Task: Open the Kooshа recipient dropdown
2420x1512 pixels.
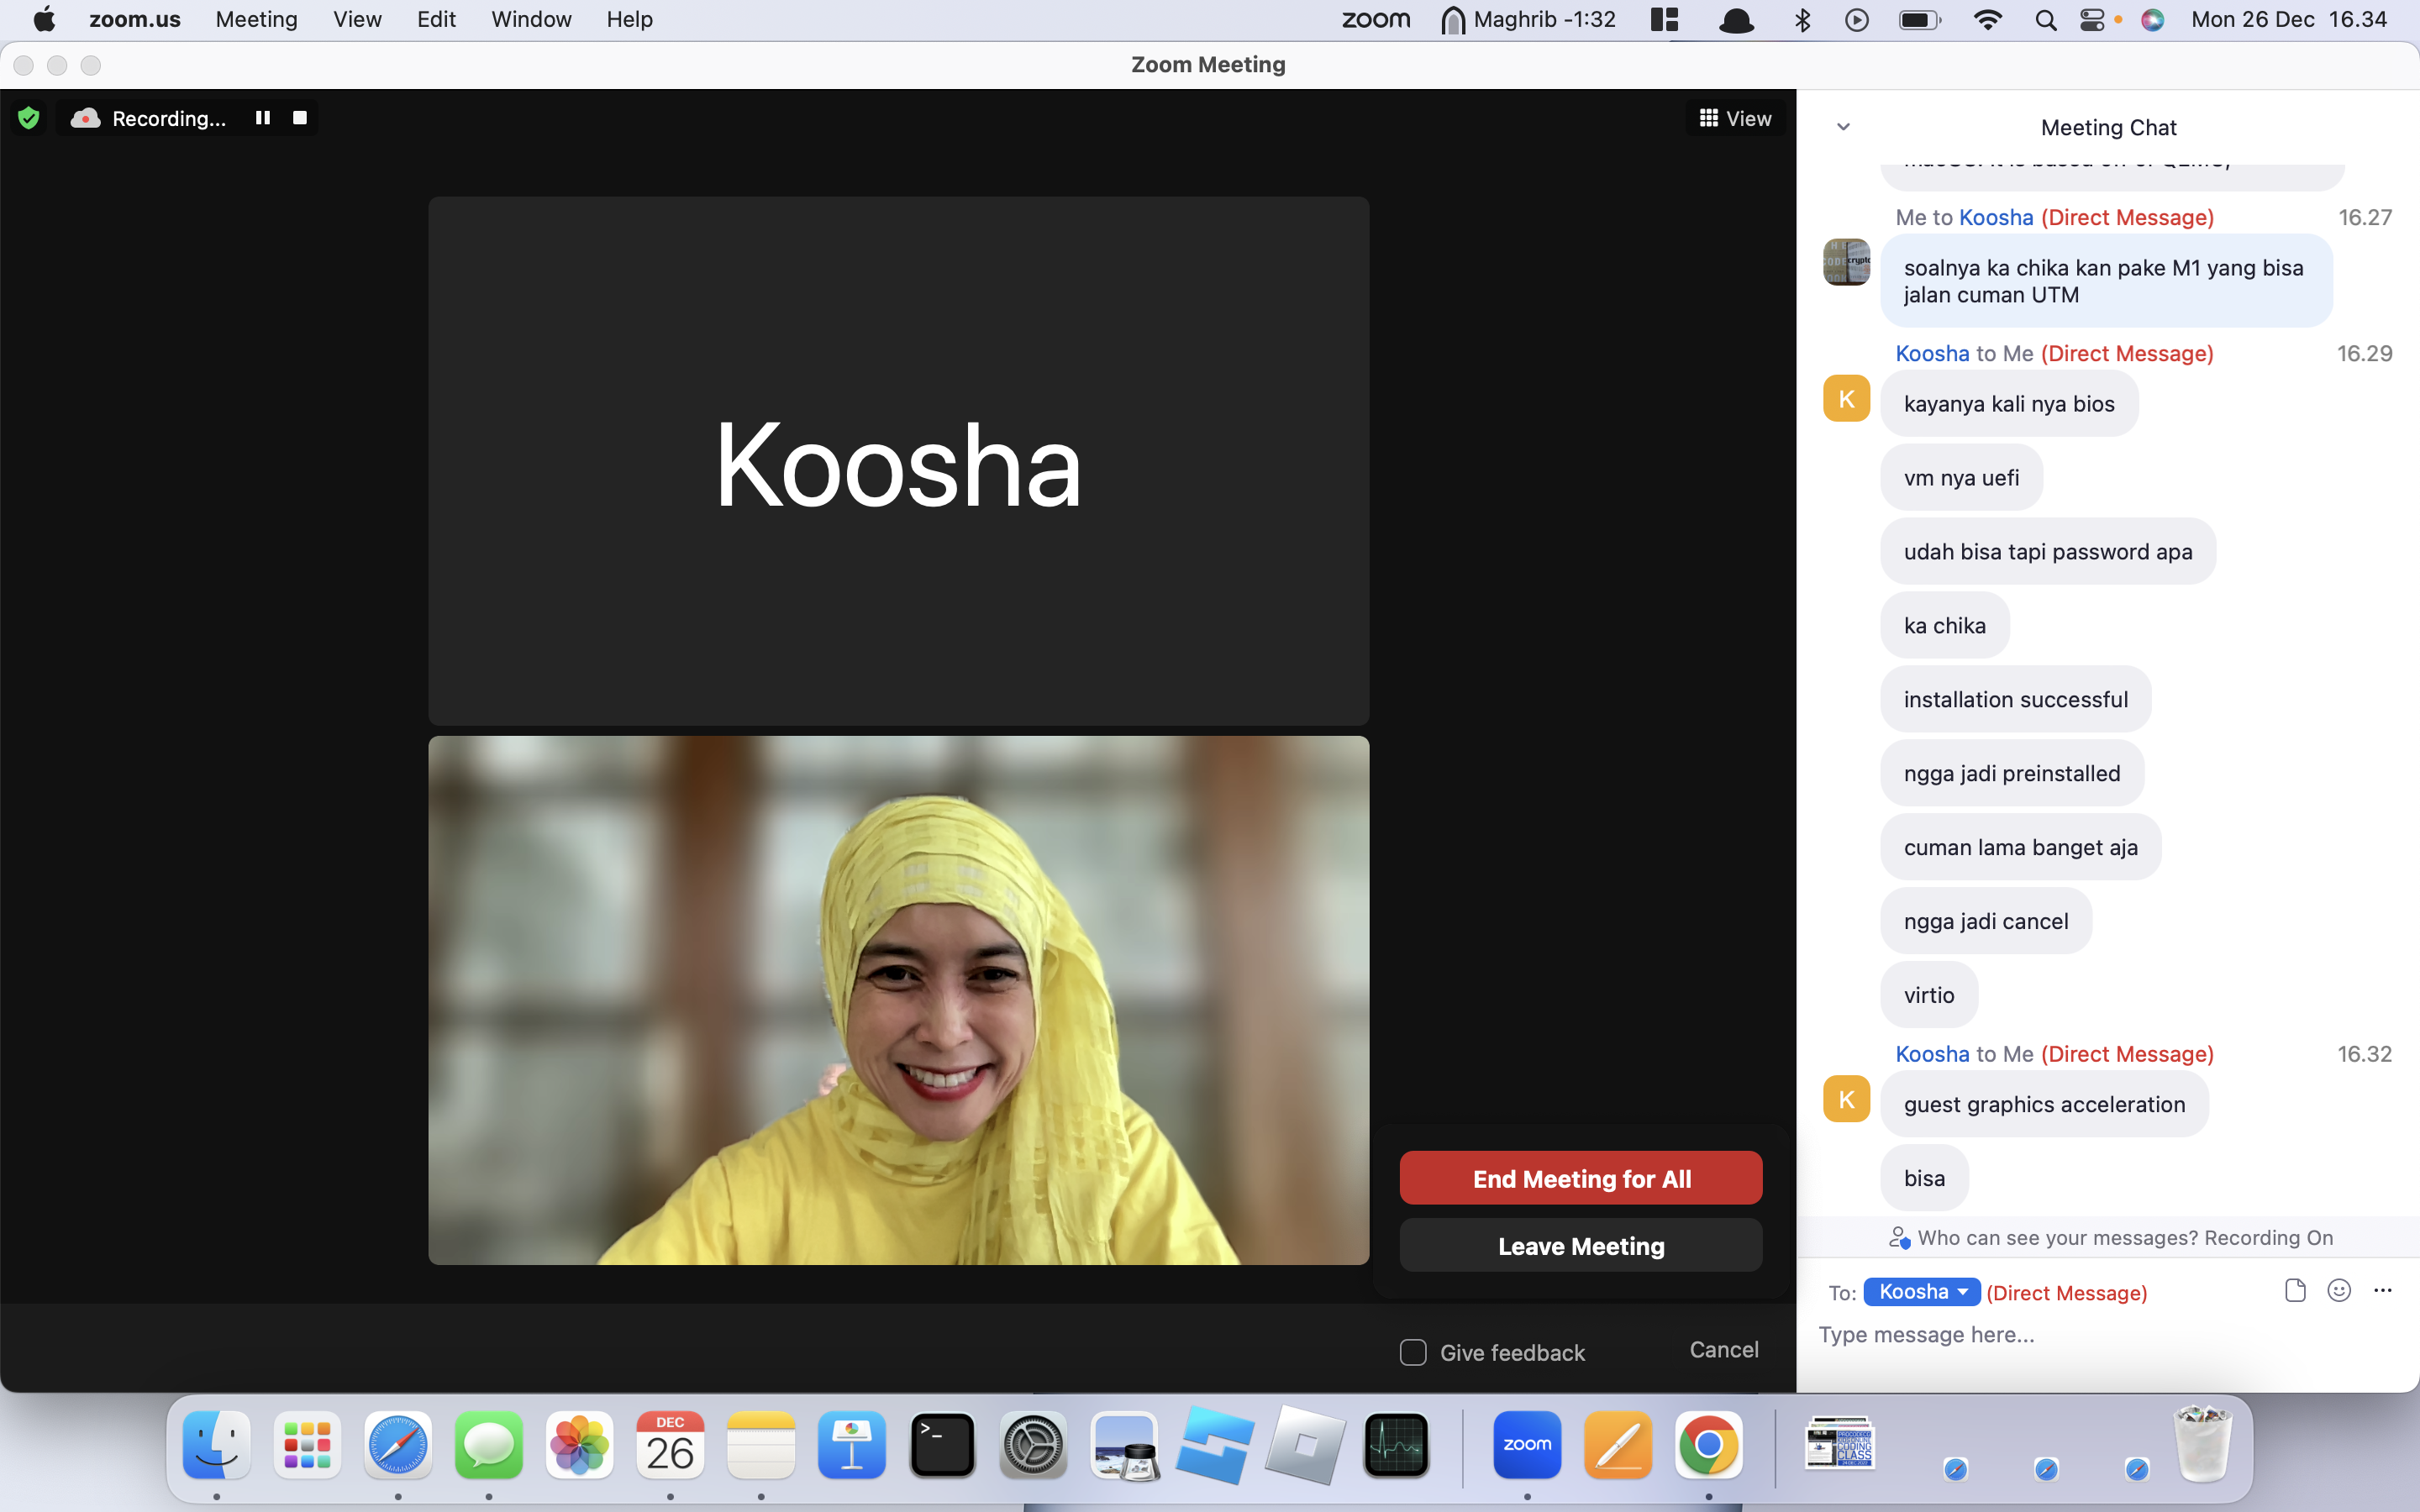Action: (x=1921, y=1291)
